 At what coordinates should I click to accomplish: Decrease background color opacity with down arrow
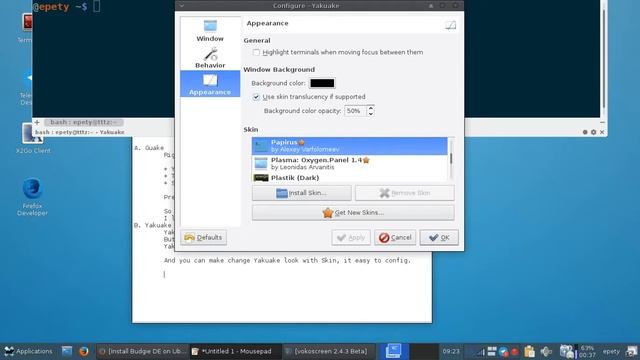(370, 113)
